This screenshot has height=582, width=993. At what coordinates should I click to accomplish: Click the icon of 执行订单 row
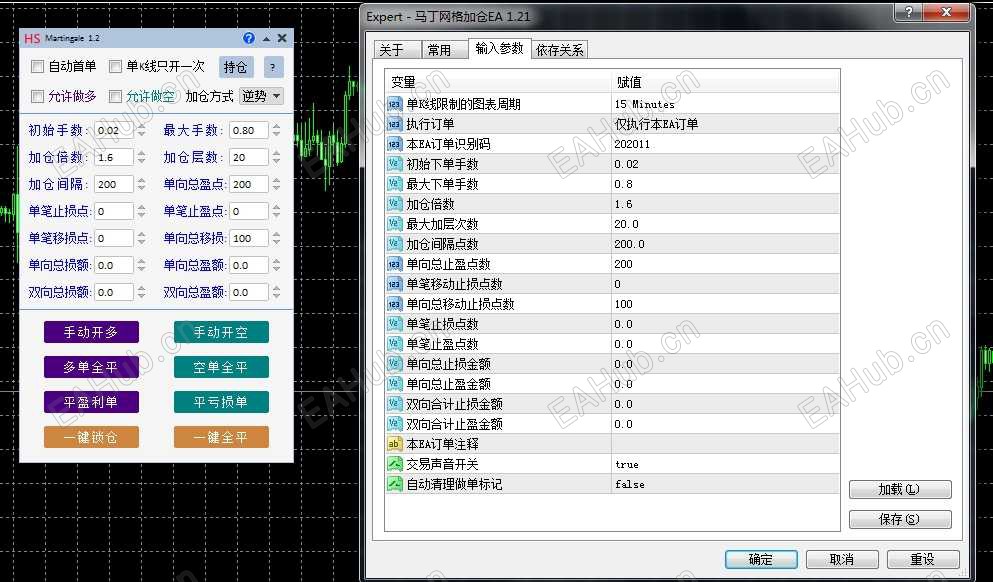pos(395,124)
